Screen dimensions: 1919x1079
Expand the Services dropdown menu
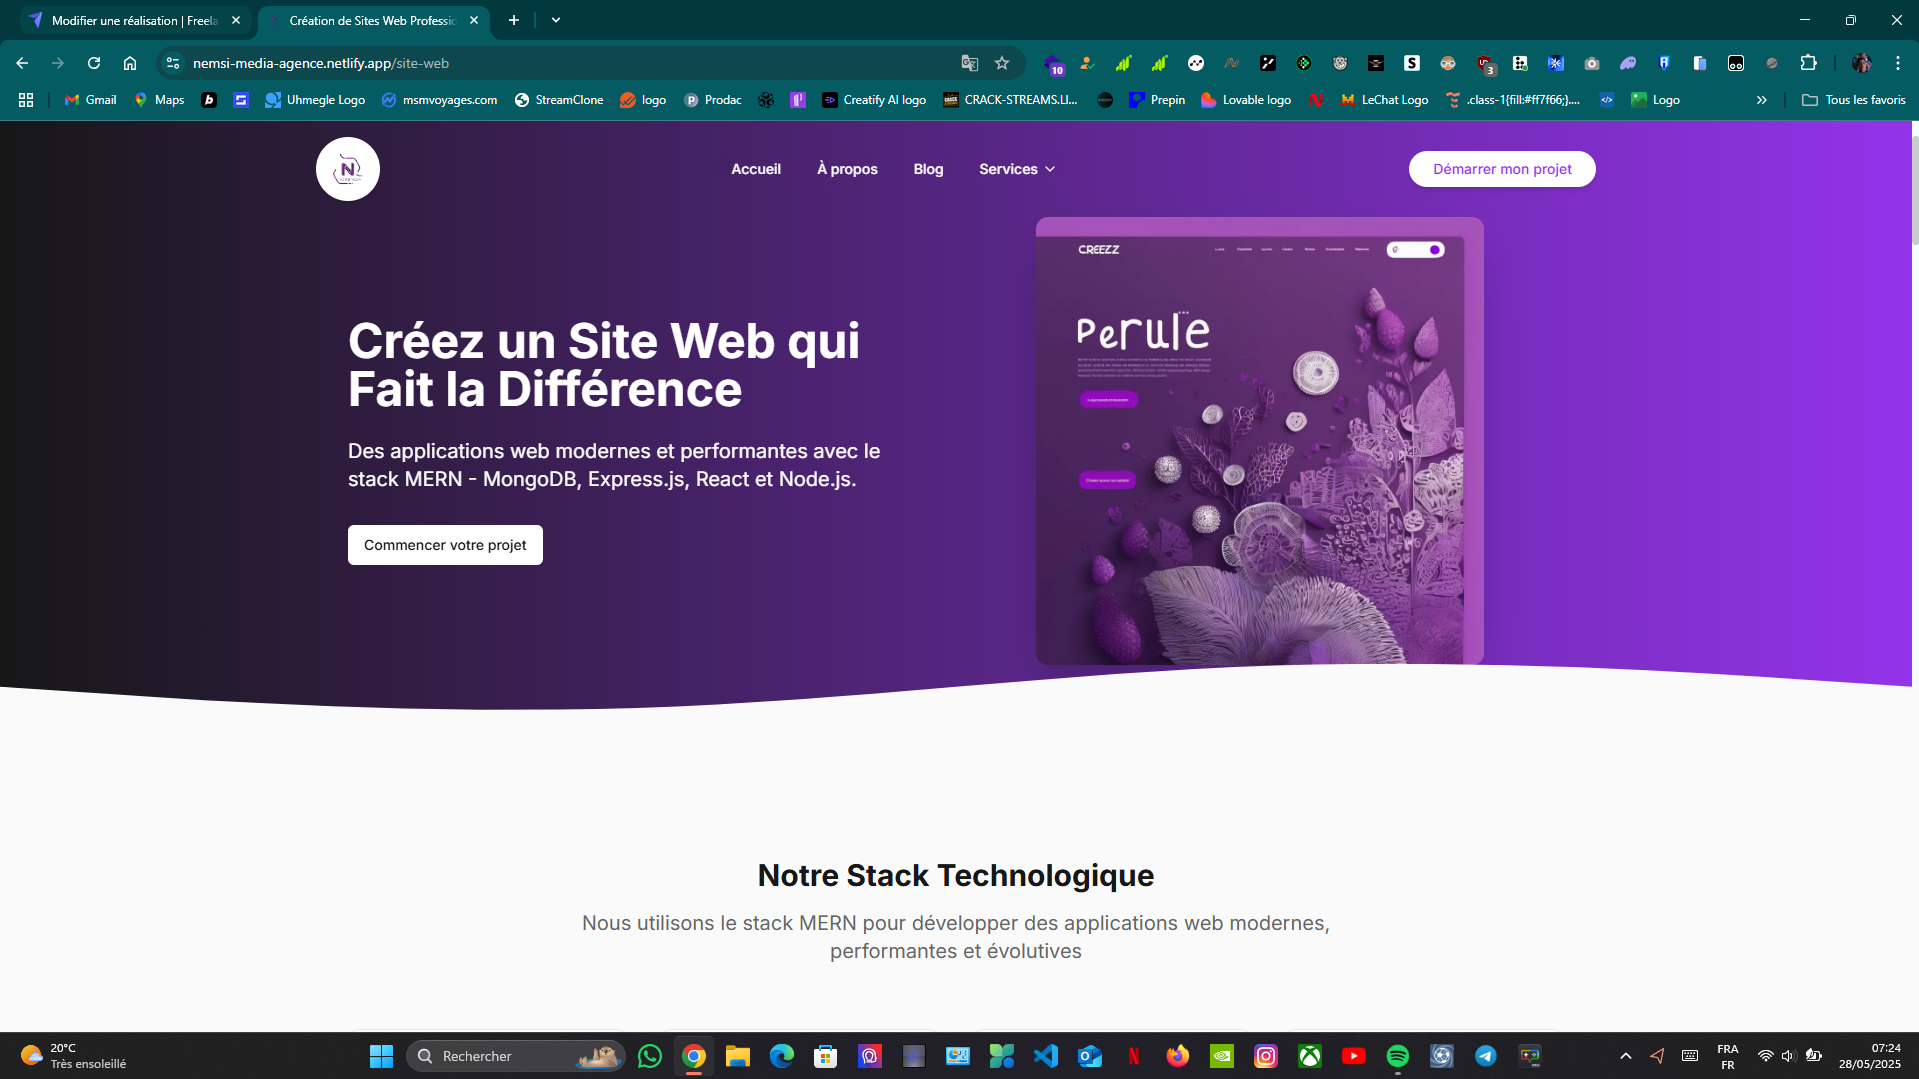[1016, 169]
